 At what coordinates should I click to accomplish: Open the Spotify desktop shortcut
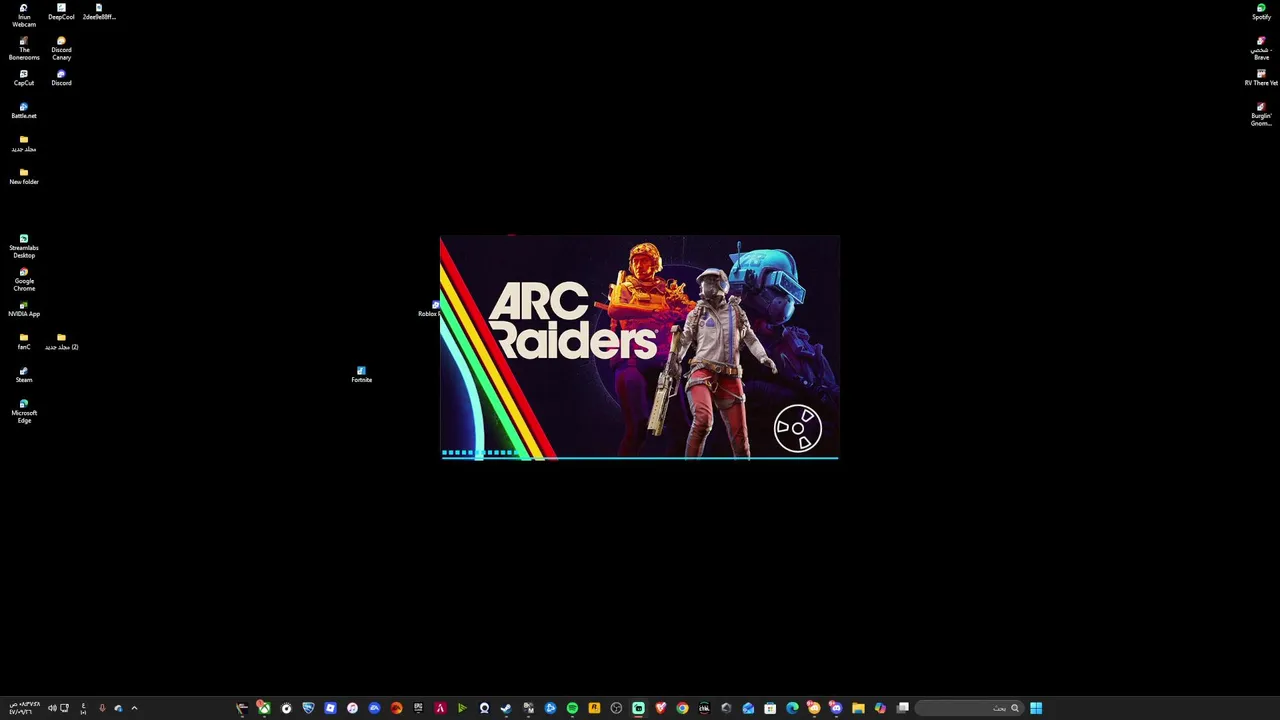point(1261,12)
